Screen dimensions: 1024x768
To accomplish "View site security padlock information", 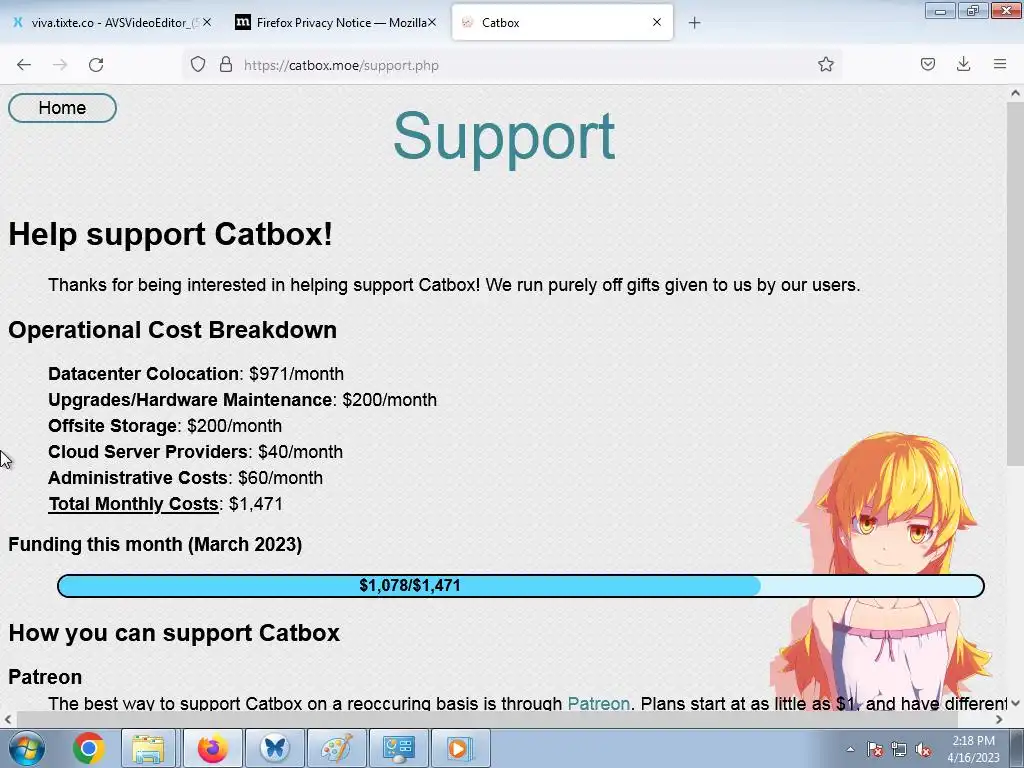I will point(226,65).
